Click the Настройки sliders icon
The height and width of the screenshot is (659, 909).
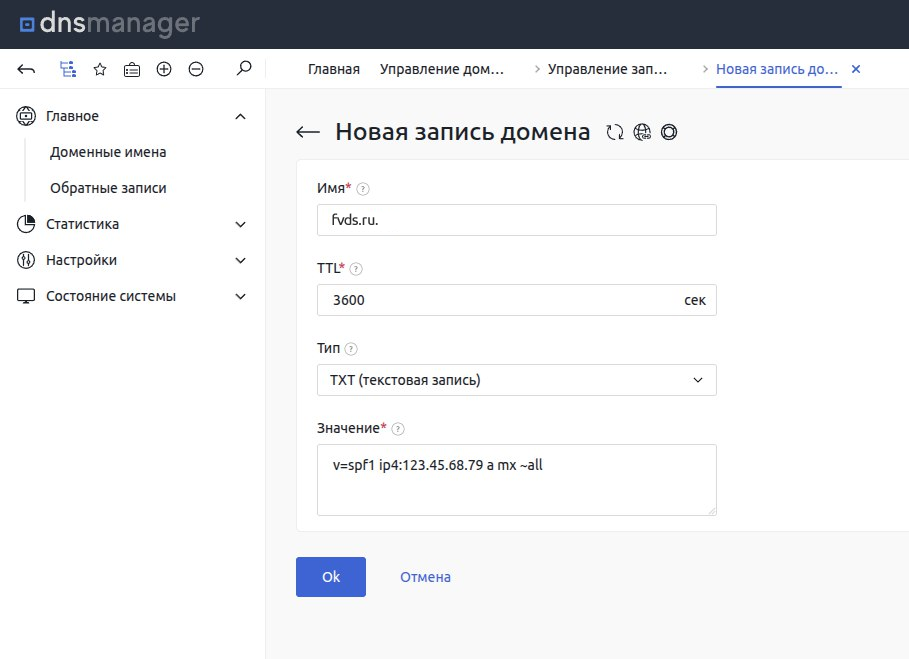(26, 260)
